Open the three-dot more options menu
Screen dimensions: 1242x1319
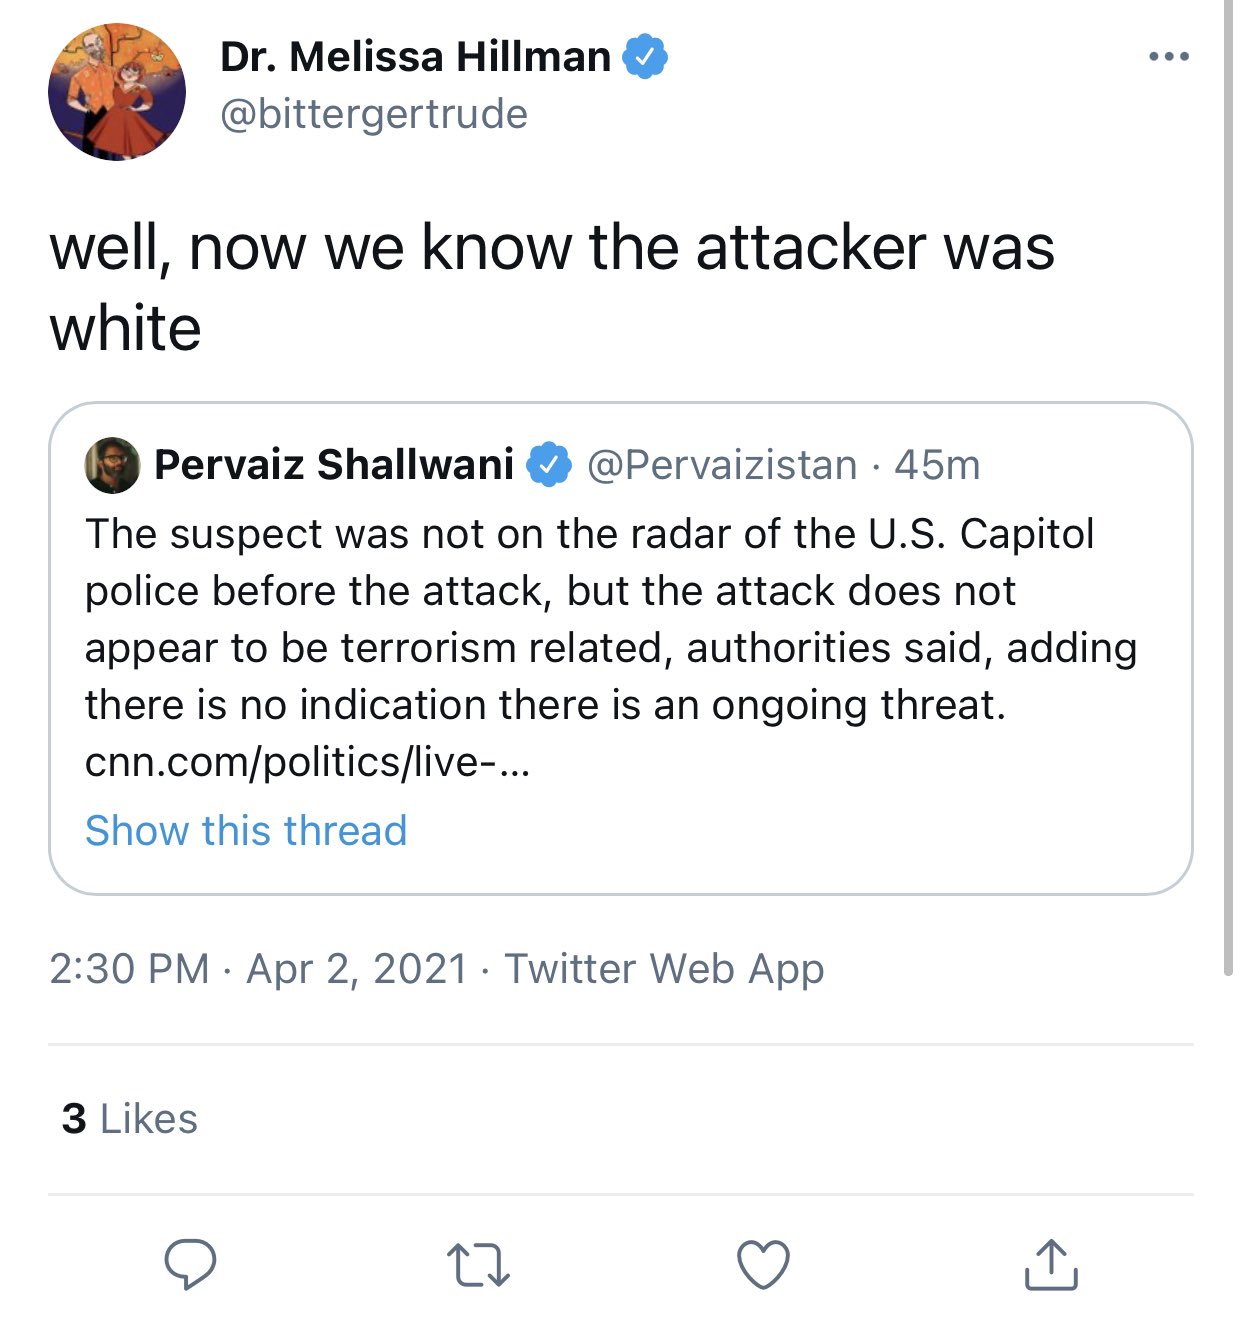(x=1169, y=57)
